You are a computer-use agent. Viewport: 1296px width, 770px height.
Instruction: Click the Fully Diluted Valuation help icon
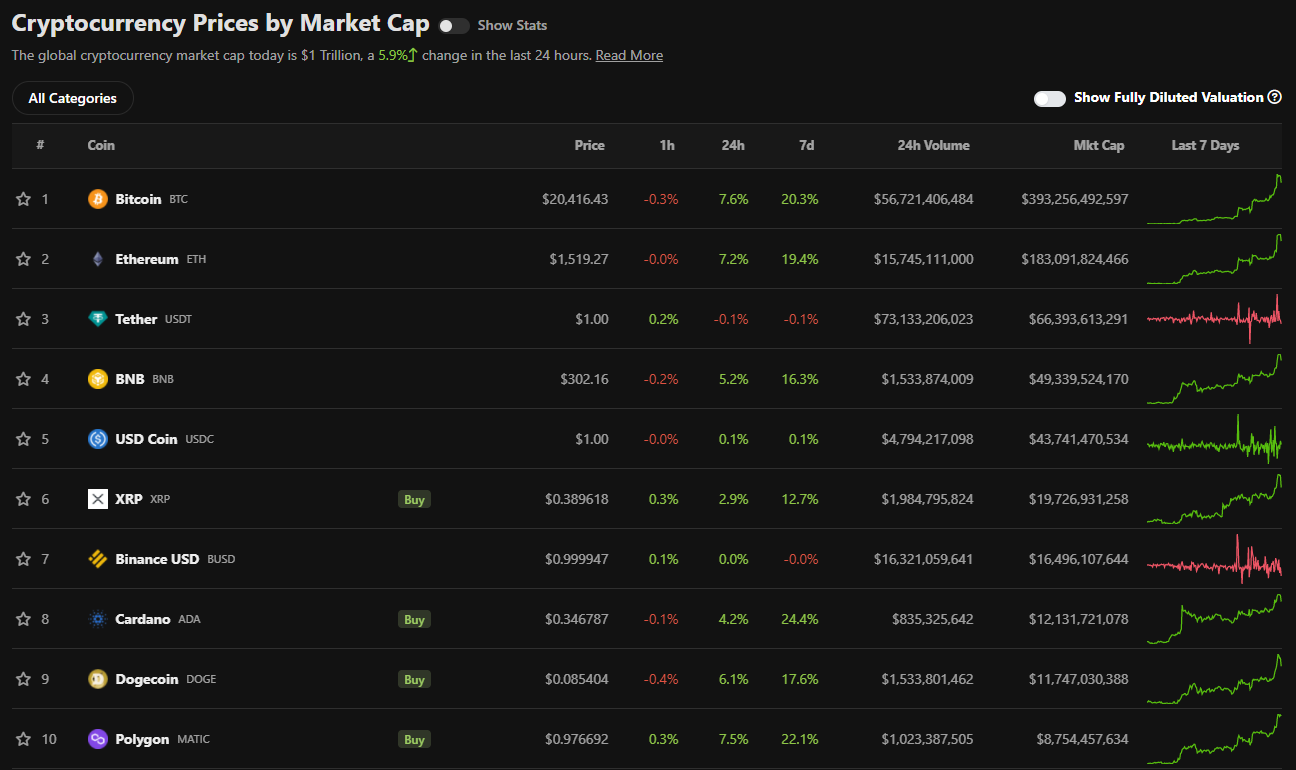[x=1275, y=97]
